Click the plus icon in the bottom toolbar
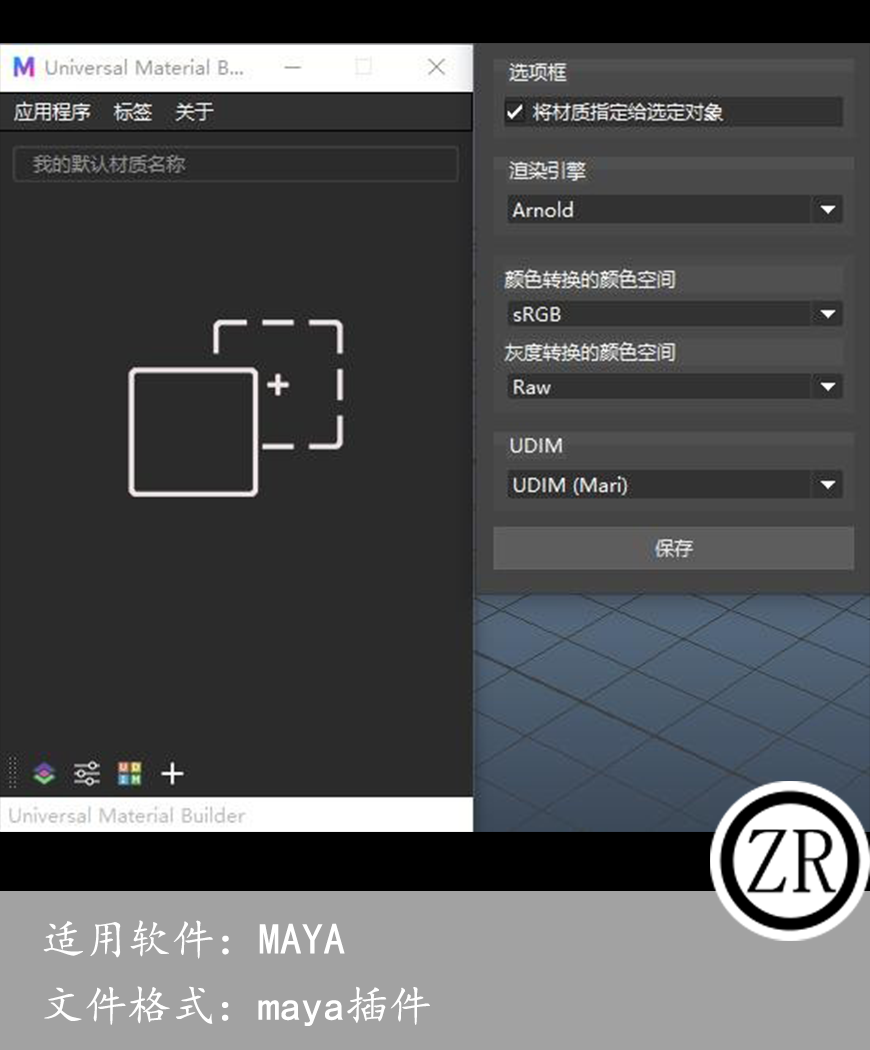 [x=172, y=773]
